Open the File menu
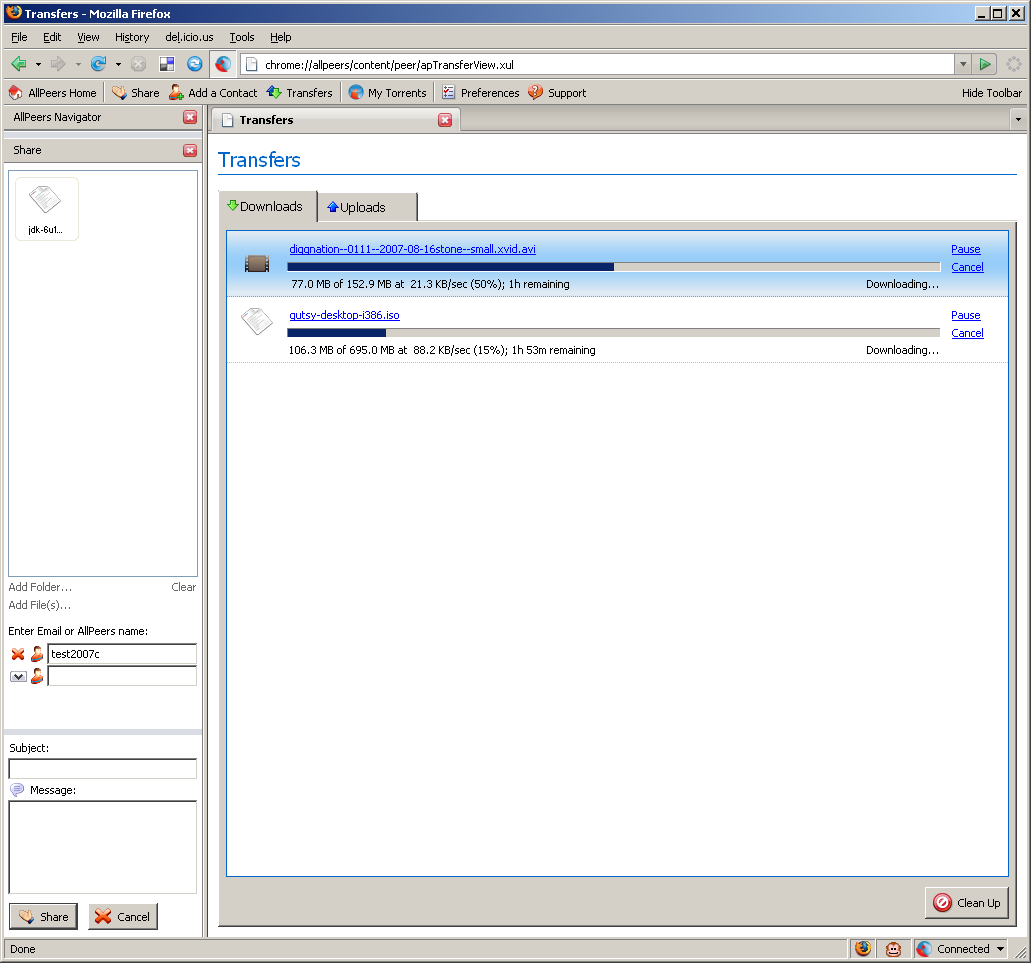 click(x=19, y=37)
